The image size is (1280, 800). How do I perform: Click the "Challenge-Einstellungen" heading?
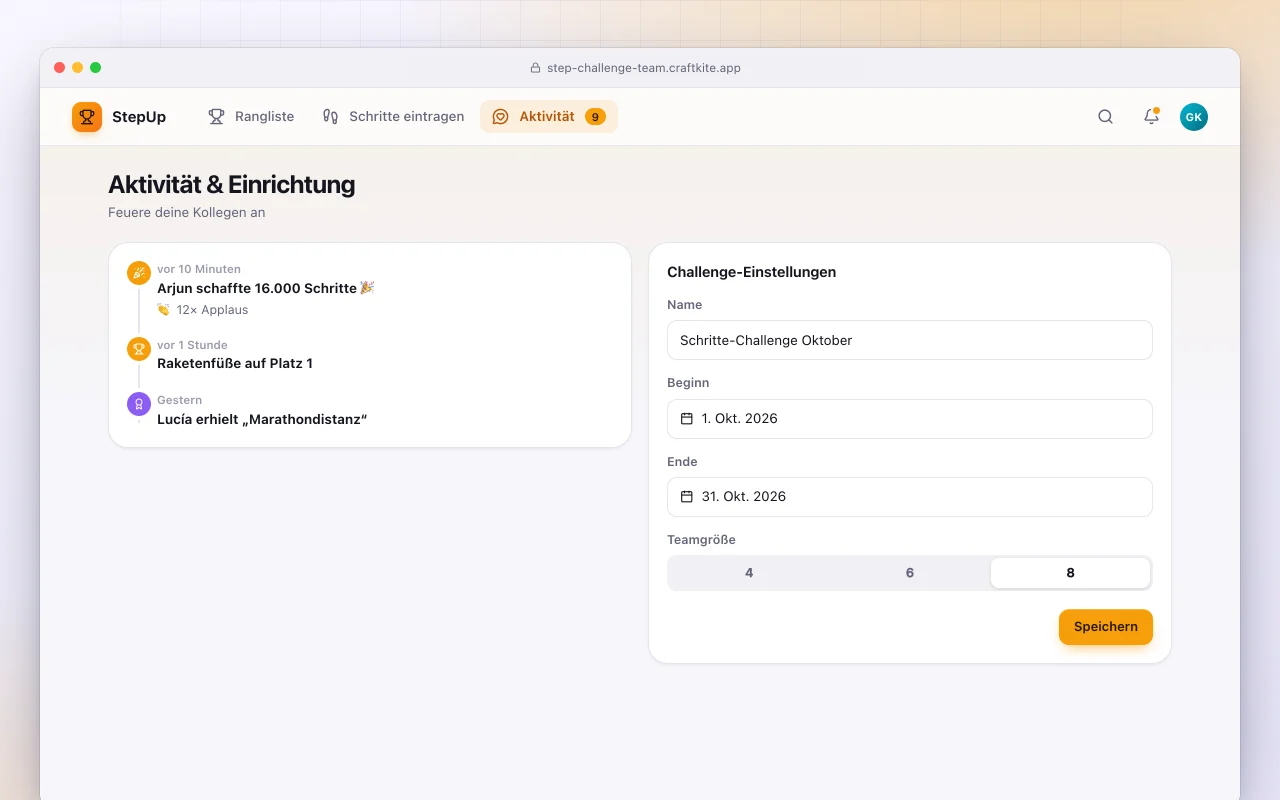(x=752, y=272)
